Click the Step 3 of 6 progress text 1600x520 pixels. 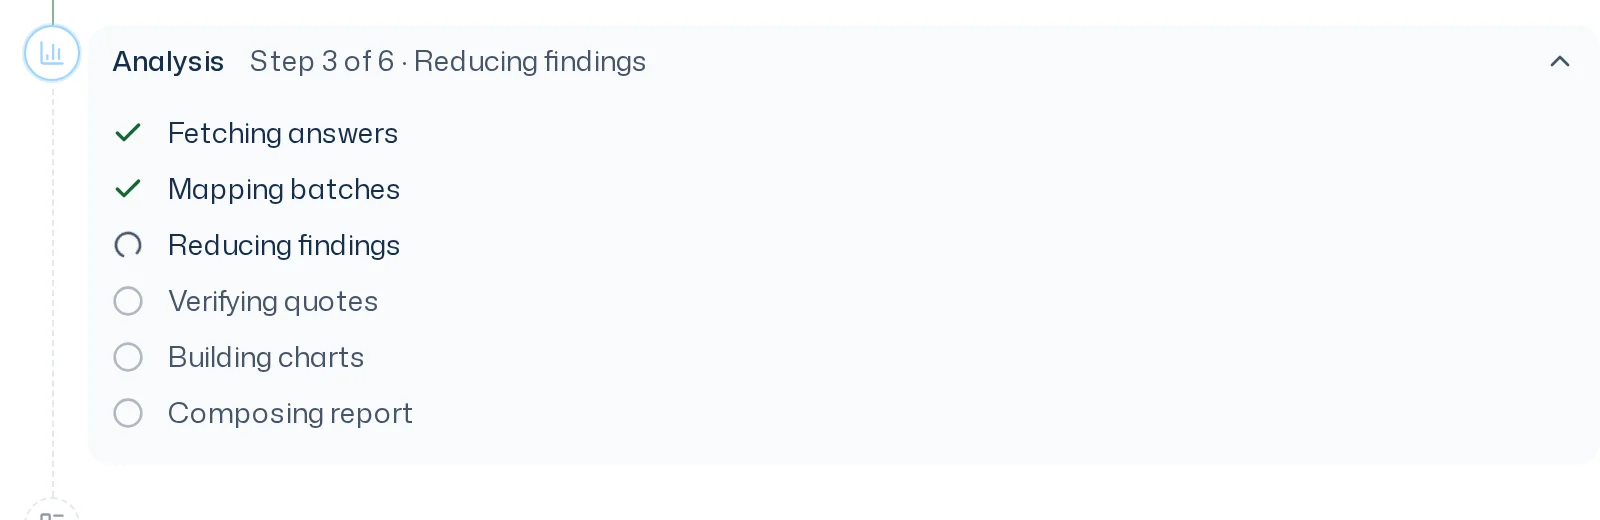click(321, 62)
